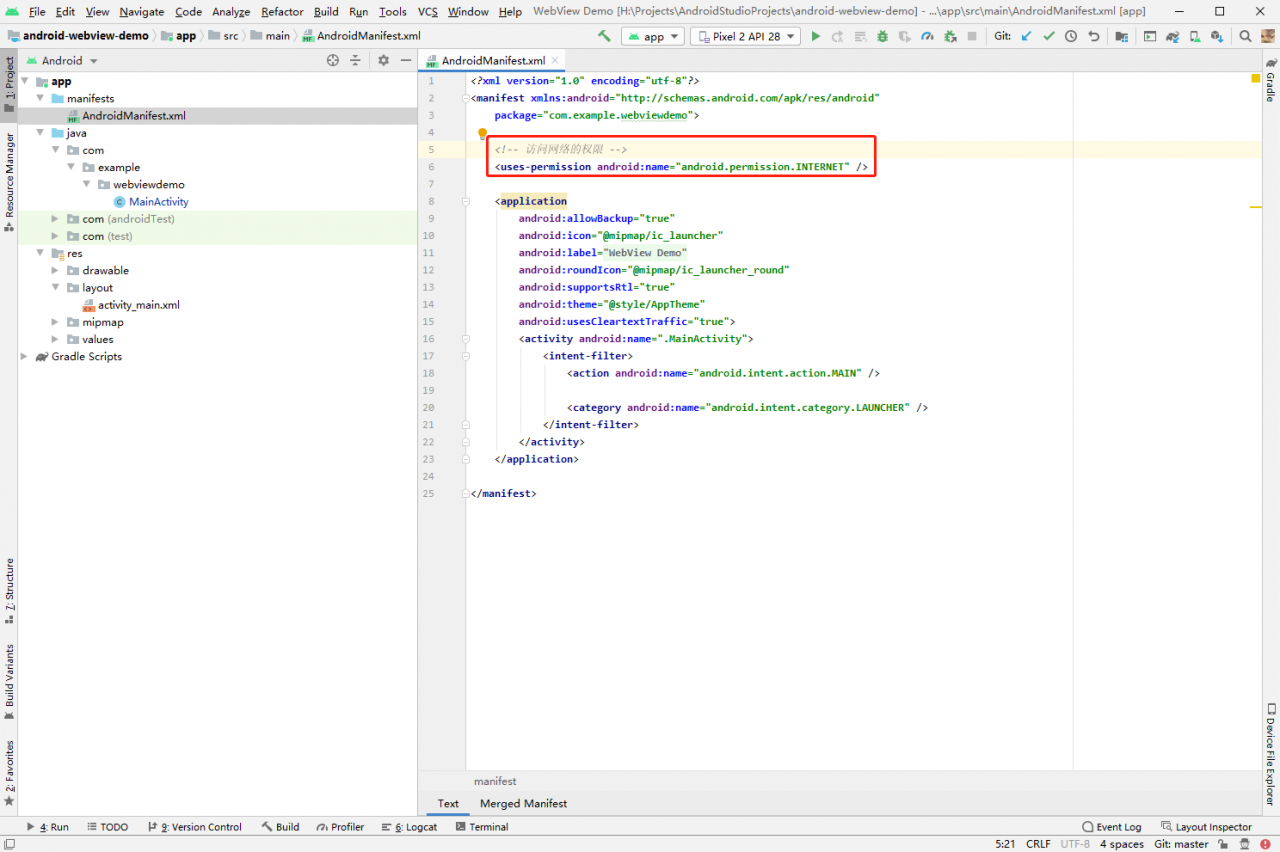Click the grey Stop square icon
This screenshot has height=852, width=1280.
tap(972, 36)
